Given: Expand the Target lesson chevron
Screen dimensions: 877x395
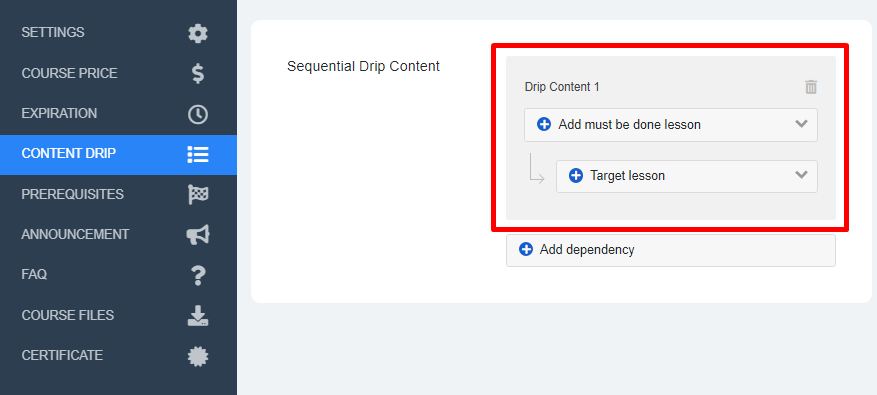Looking at the screenshot, I should (x=801, y=175).
